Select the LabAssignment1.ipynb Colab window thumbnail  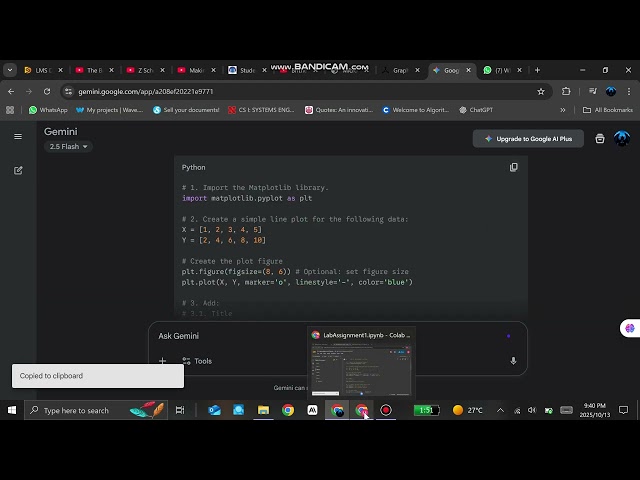[361, 362]
